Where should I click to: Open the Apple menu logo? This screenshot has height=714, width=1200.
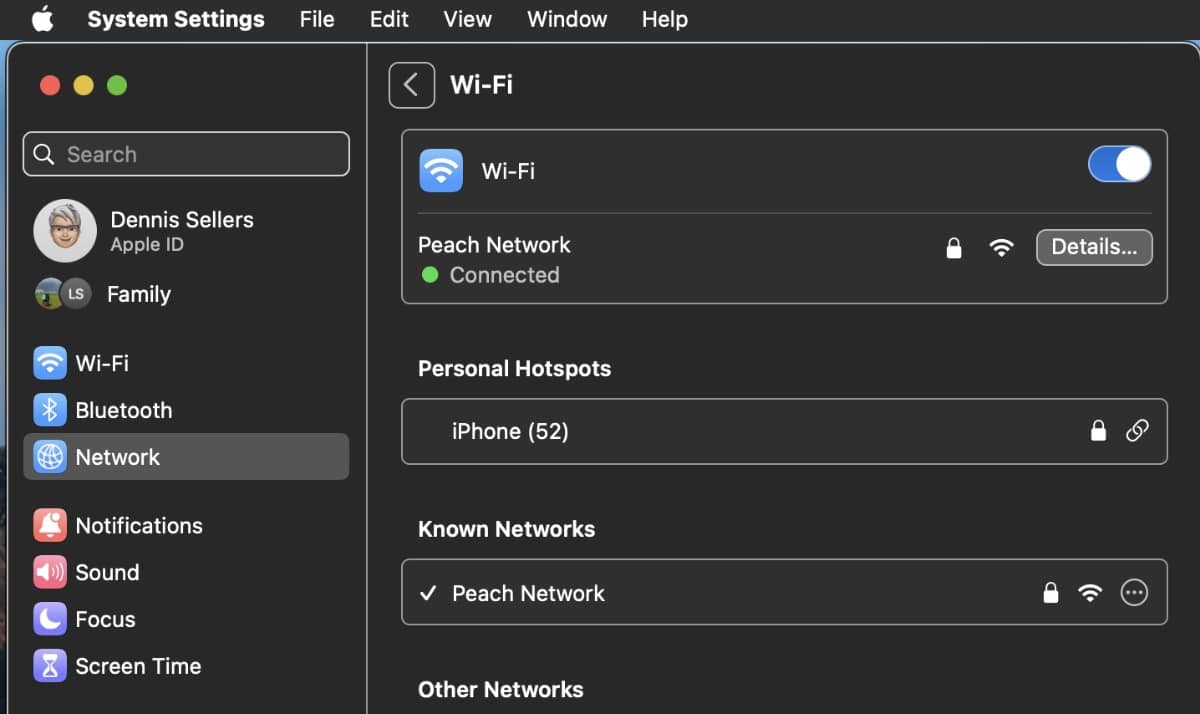(x=42, y=19)
